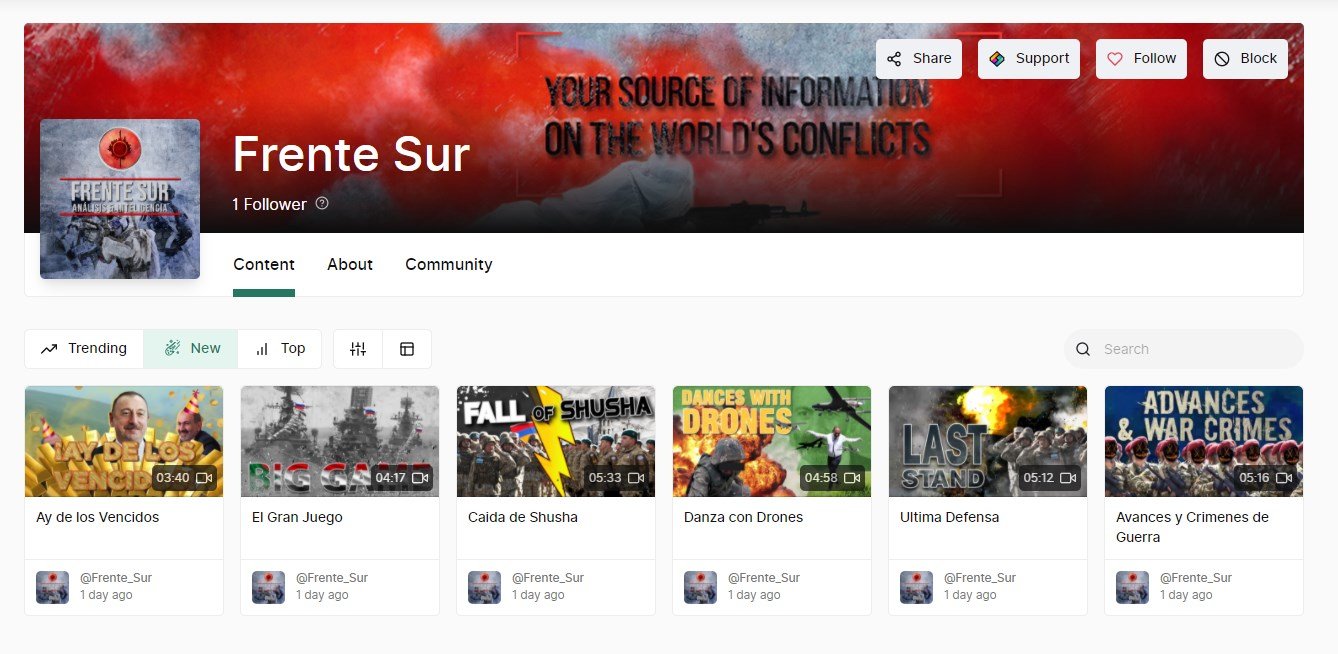
Task: Open the Support button
Action: (1029, 59)
